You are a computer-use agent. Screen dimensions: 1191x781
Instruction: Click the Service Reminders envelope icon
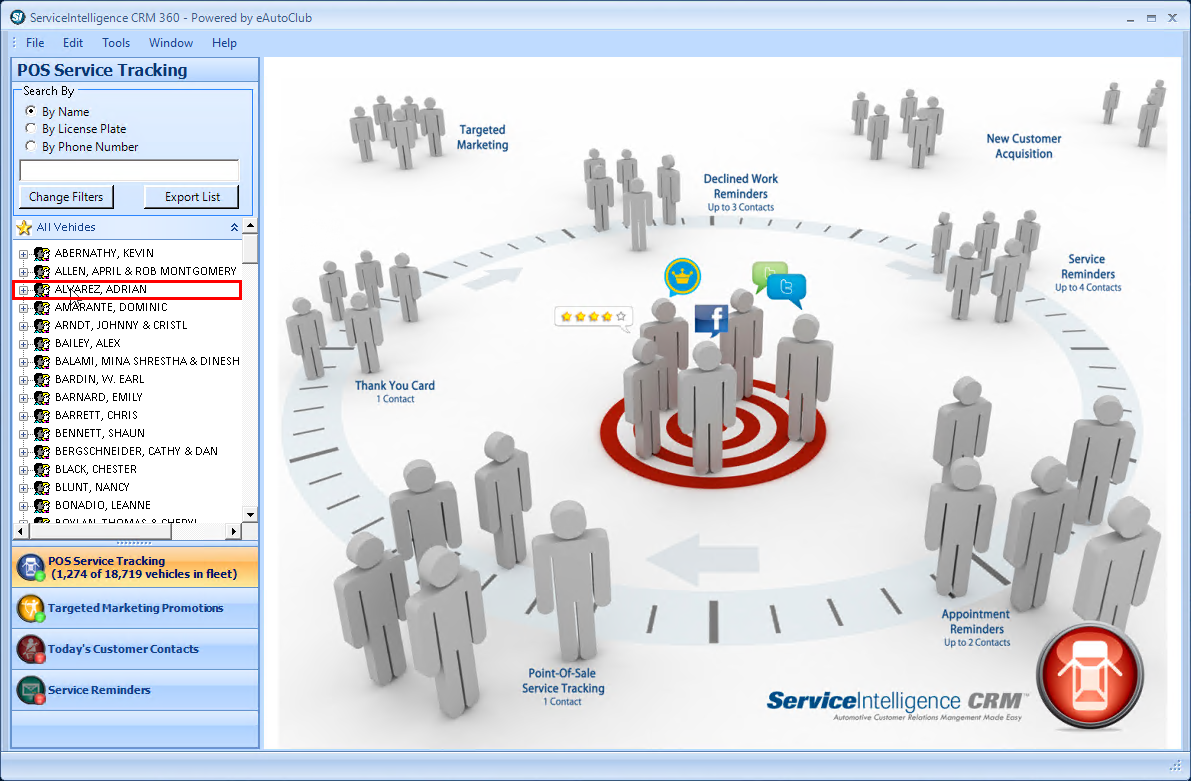30,690
